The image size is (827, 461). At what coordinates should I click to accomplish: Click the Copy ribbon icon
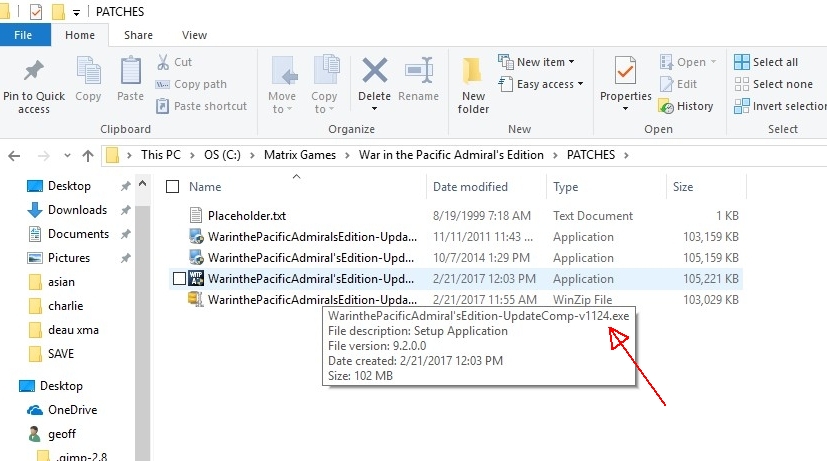88,71
